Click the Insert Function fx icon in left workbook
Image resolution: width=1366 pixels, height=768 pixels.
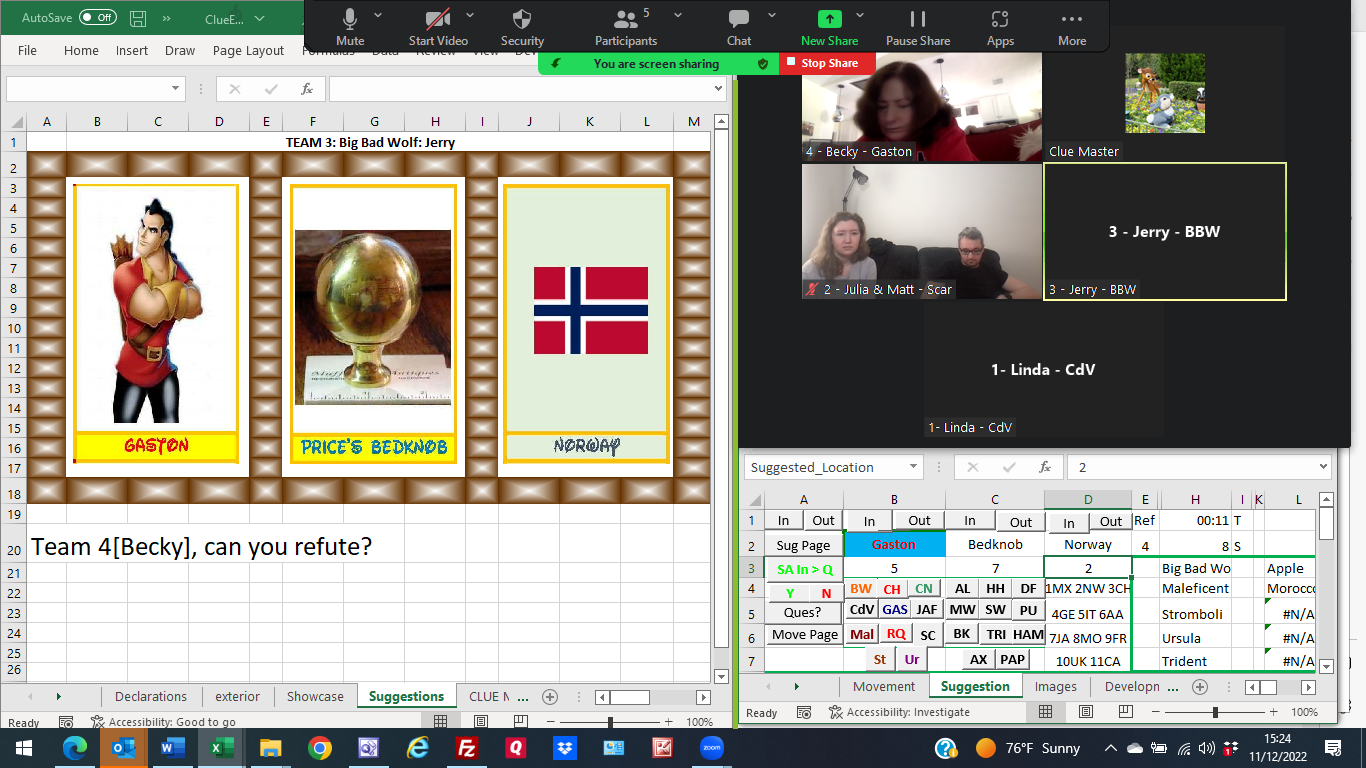click(307, 89)
